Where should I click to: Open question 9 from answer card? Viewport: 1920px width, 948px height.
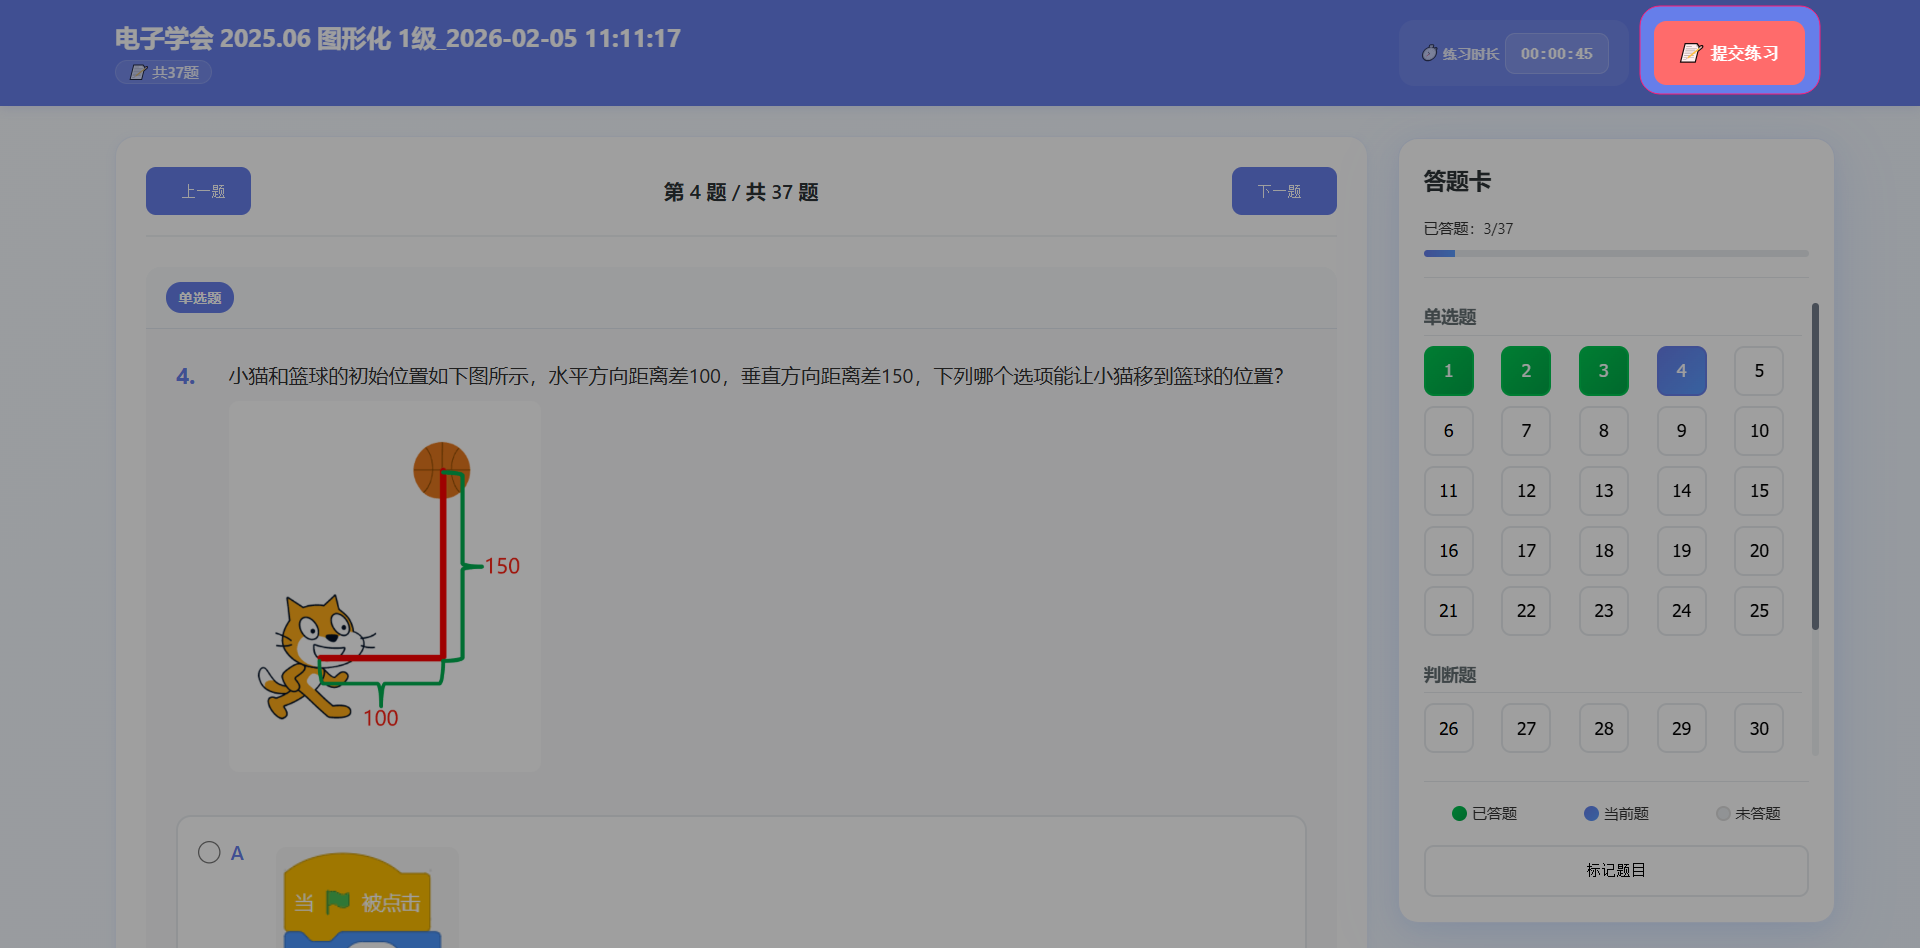click(1682, 431)
